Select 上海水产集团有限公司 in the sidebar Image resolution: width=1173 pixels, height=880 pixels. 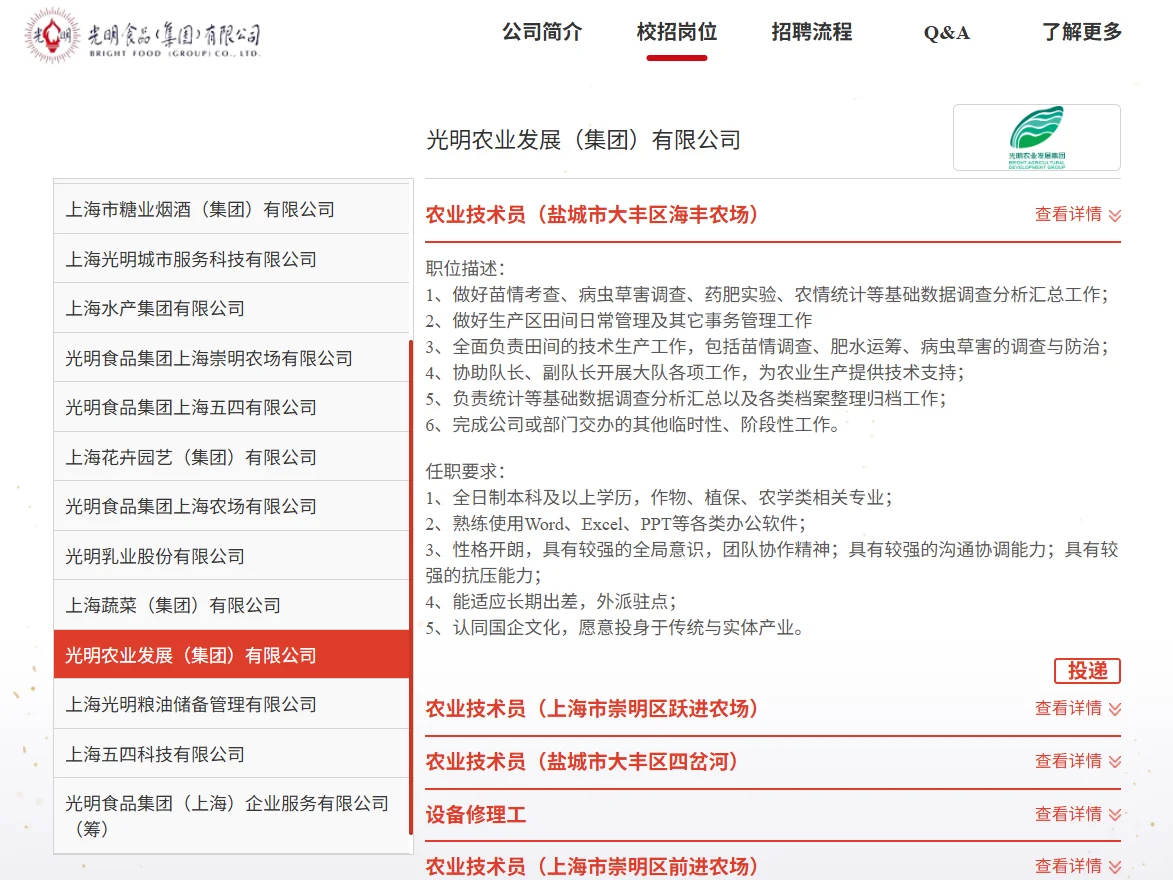(x=231, y=308)
